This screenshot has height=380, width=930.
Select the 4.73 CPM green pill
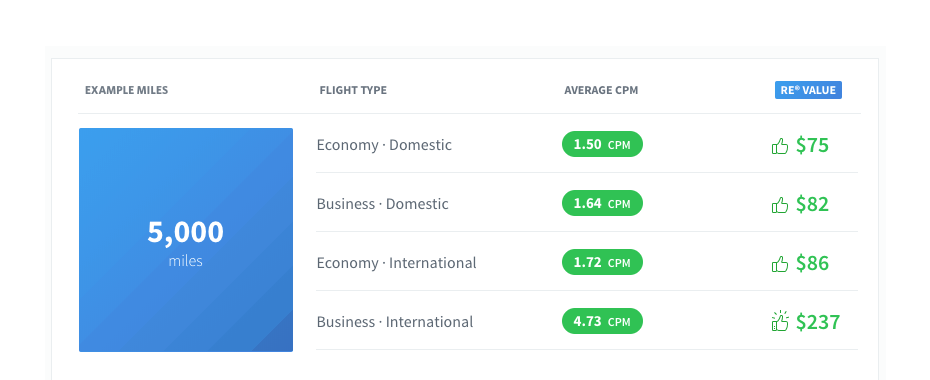coord(602,321)
